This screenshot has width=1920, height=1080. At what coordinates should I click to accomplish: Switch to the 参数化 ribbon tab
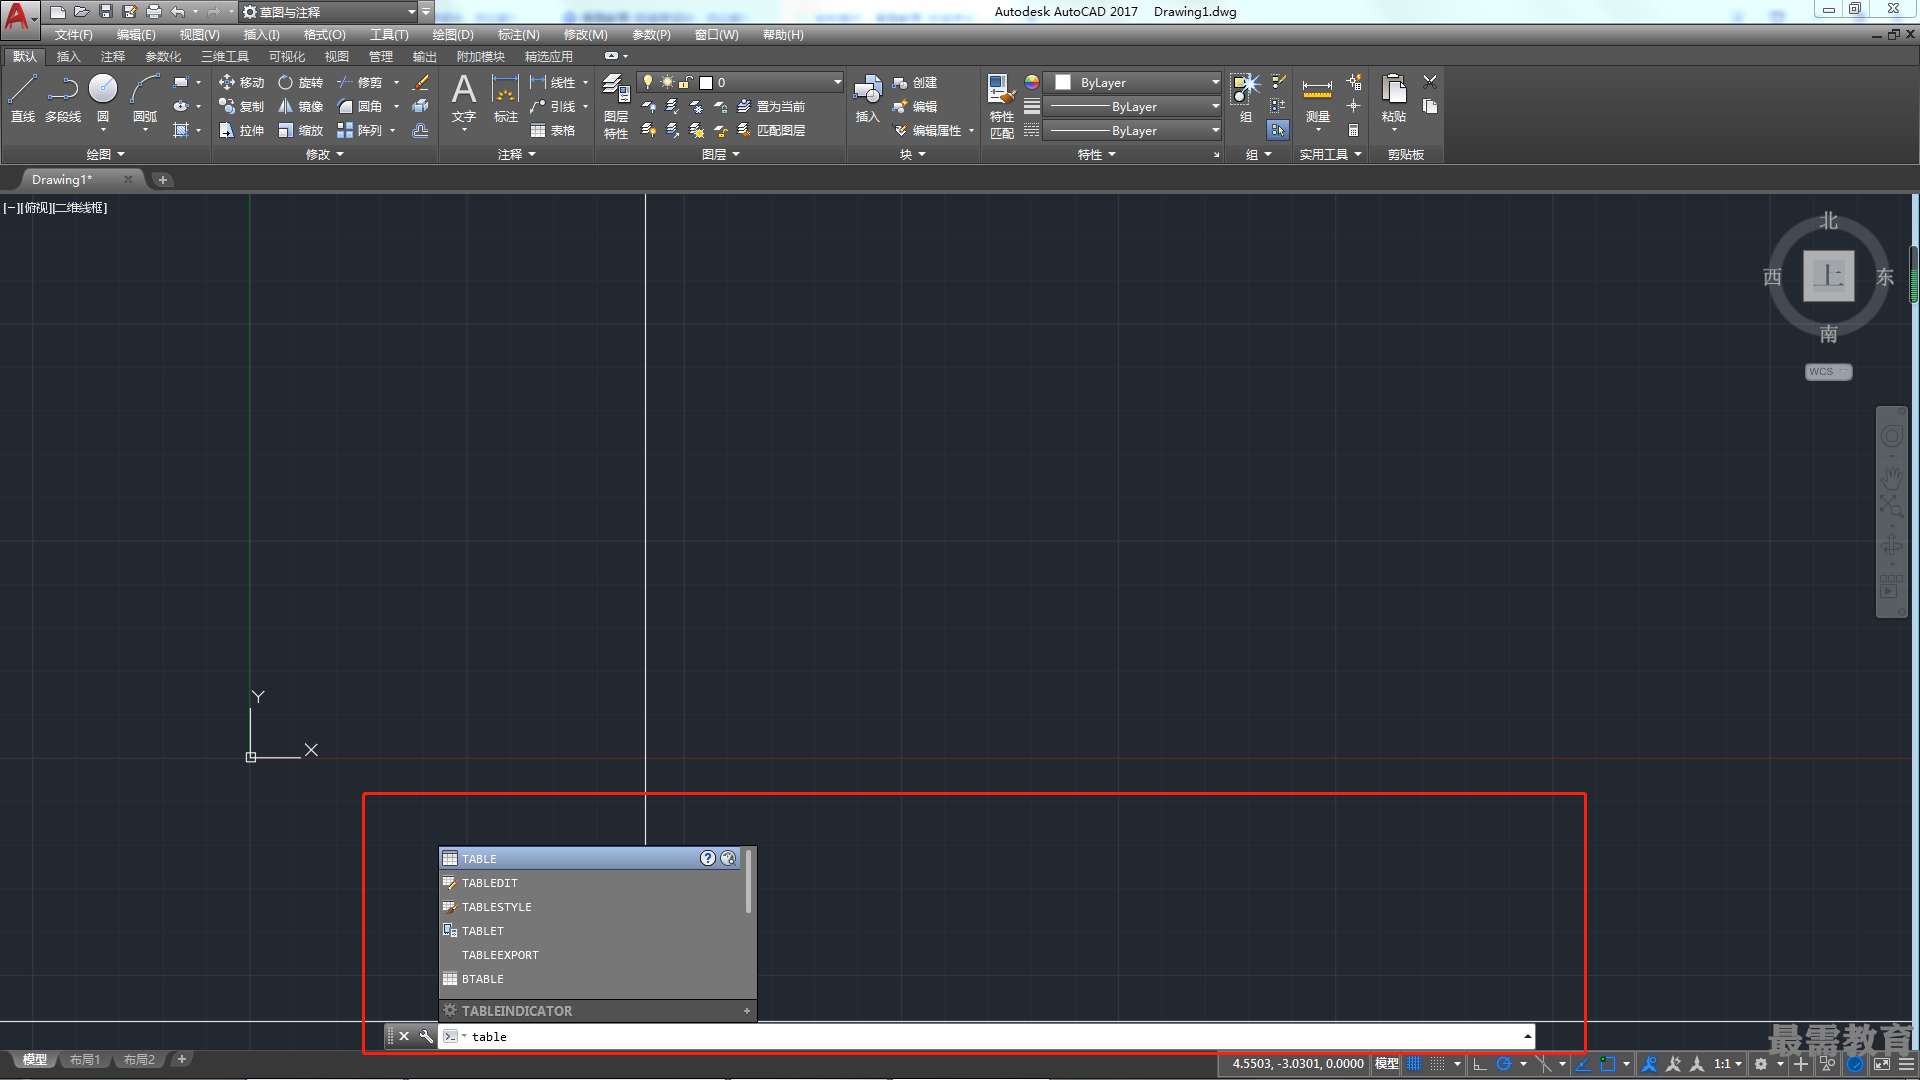tap(163, 57)
